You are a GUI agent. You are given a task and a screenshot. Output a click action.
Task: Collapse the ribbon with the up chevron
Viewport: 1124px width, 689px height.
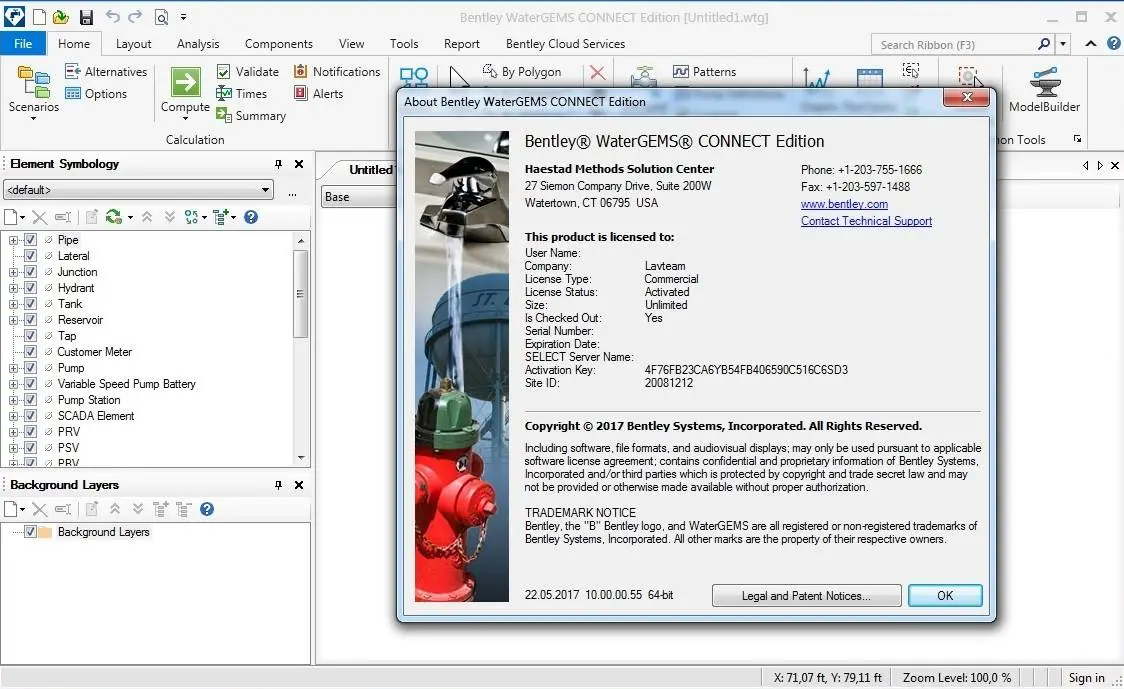click(x=1091, y=44)
